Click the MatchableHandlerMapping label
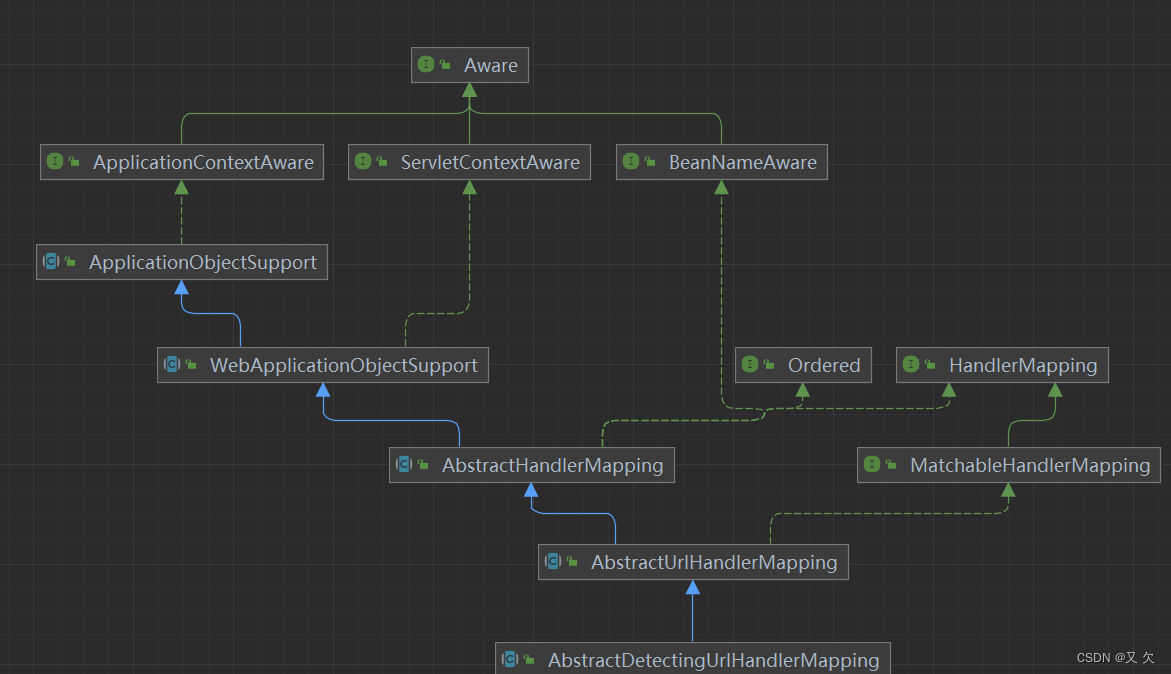Image resolution: width=1171 pixels, height=674 pixels. [x=1030, y=465]
